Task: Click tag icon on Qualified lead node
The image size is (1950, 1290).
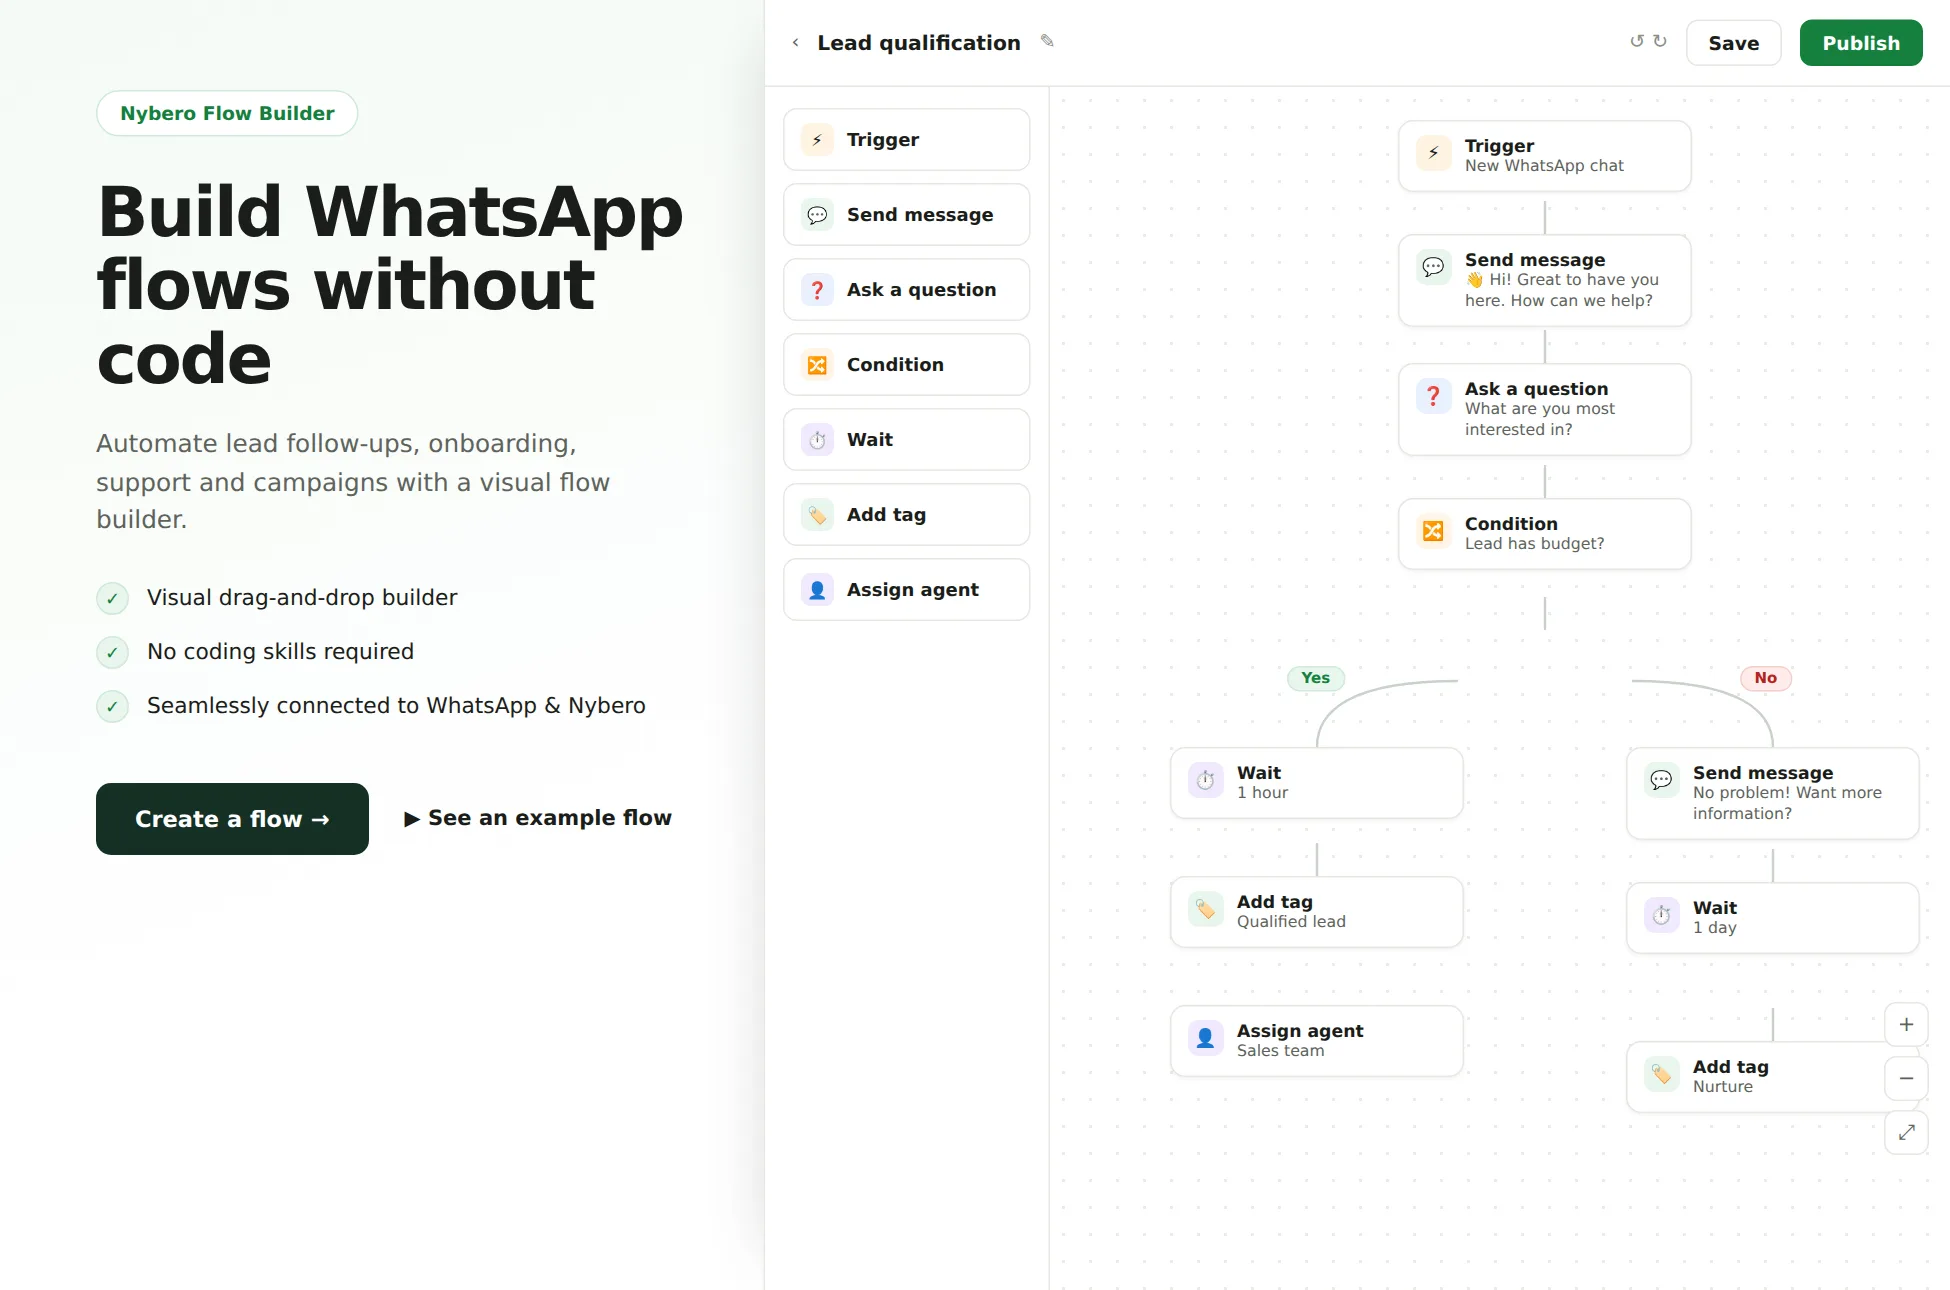Action: click(1205, 909)
